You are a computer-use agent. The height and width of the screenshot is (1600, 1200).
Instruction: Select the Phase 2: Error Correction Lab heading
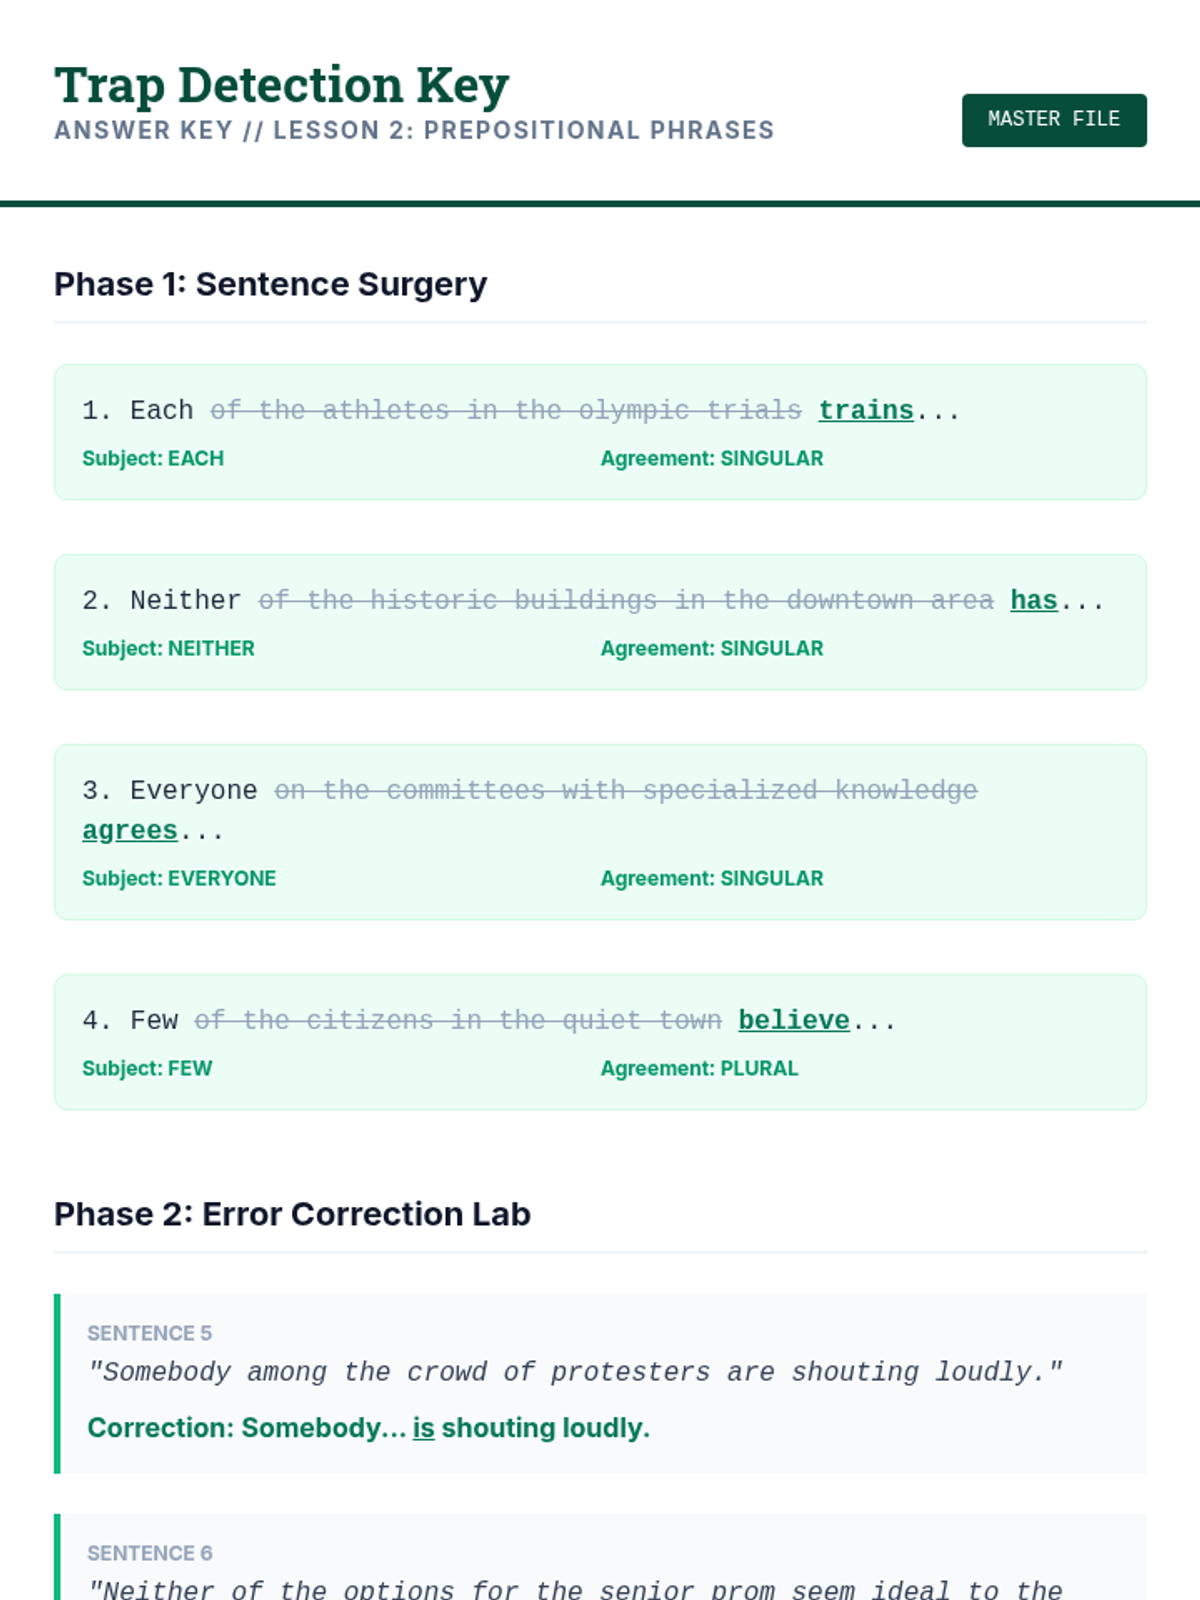click(x=292, y=1214)
